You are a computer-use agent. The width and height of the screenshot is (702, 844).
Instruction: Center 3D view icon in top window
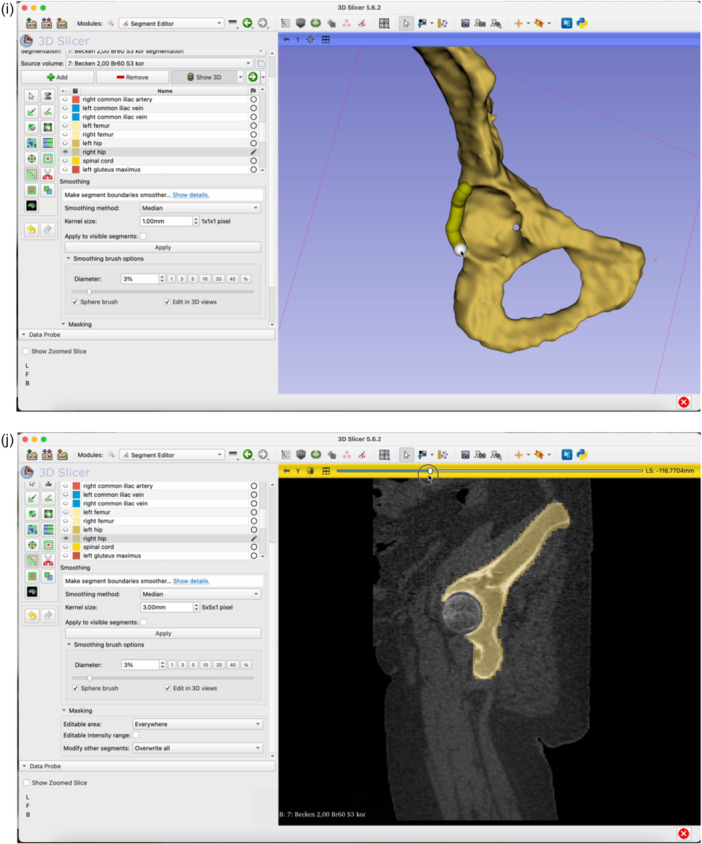310,39
